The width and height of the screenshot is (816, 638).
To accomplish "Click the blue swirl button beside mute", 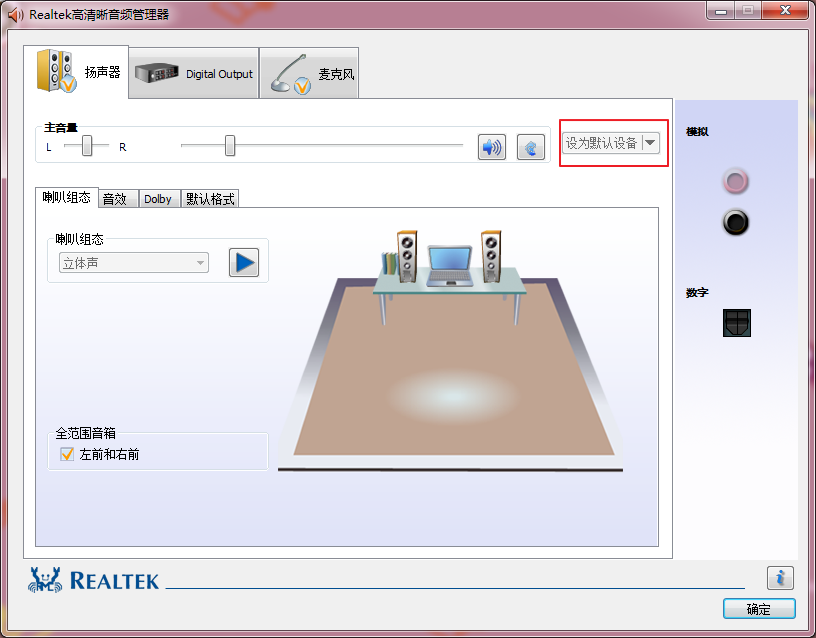I will pos(531,147).
